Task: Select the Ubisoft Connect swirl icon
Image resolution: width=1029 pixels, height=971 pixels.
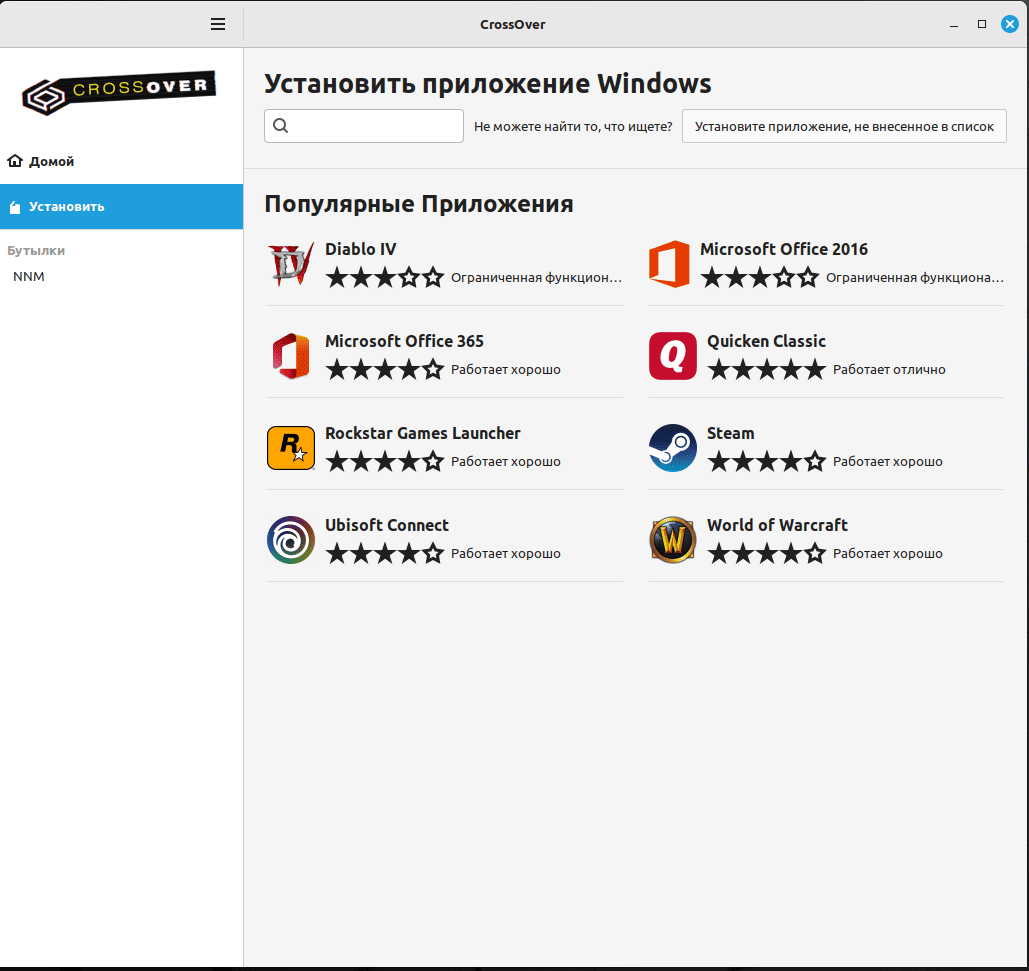Action: pos(291,540)
